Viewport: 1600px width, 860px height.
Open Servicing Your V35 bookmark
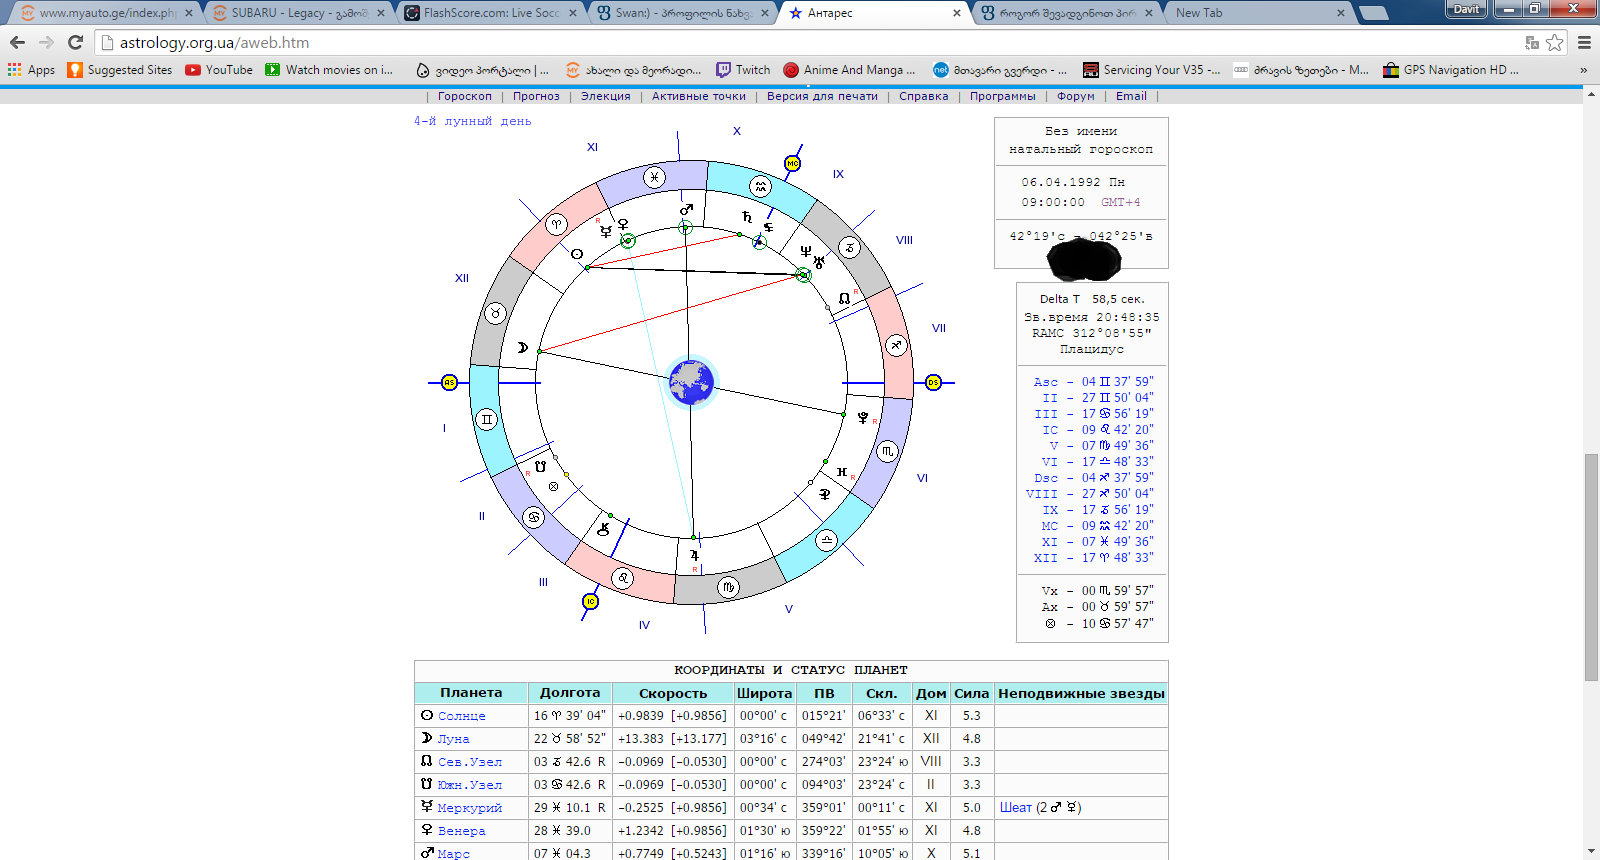1152,70
